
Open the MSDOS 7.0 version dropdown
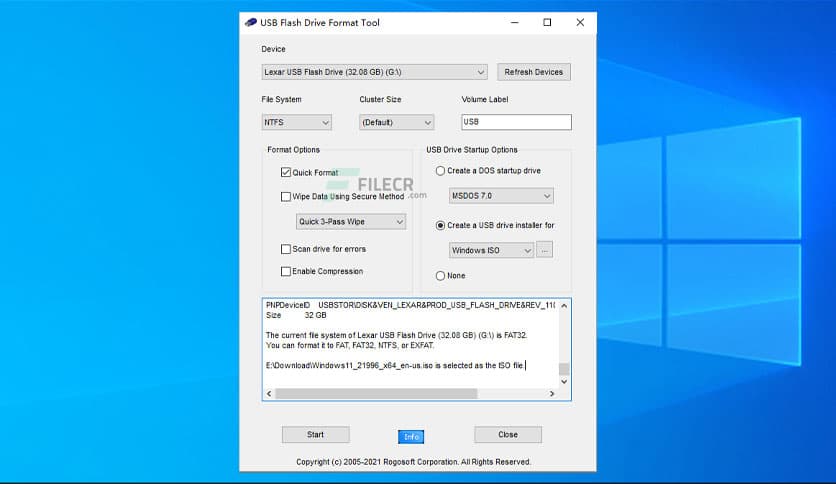[x=501, y=196]
